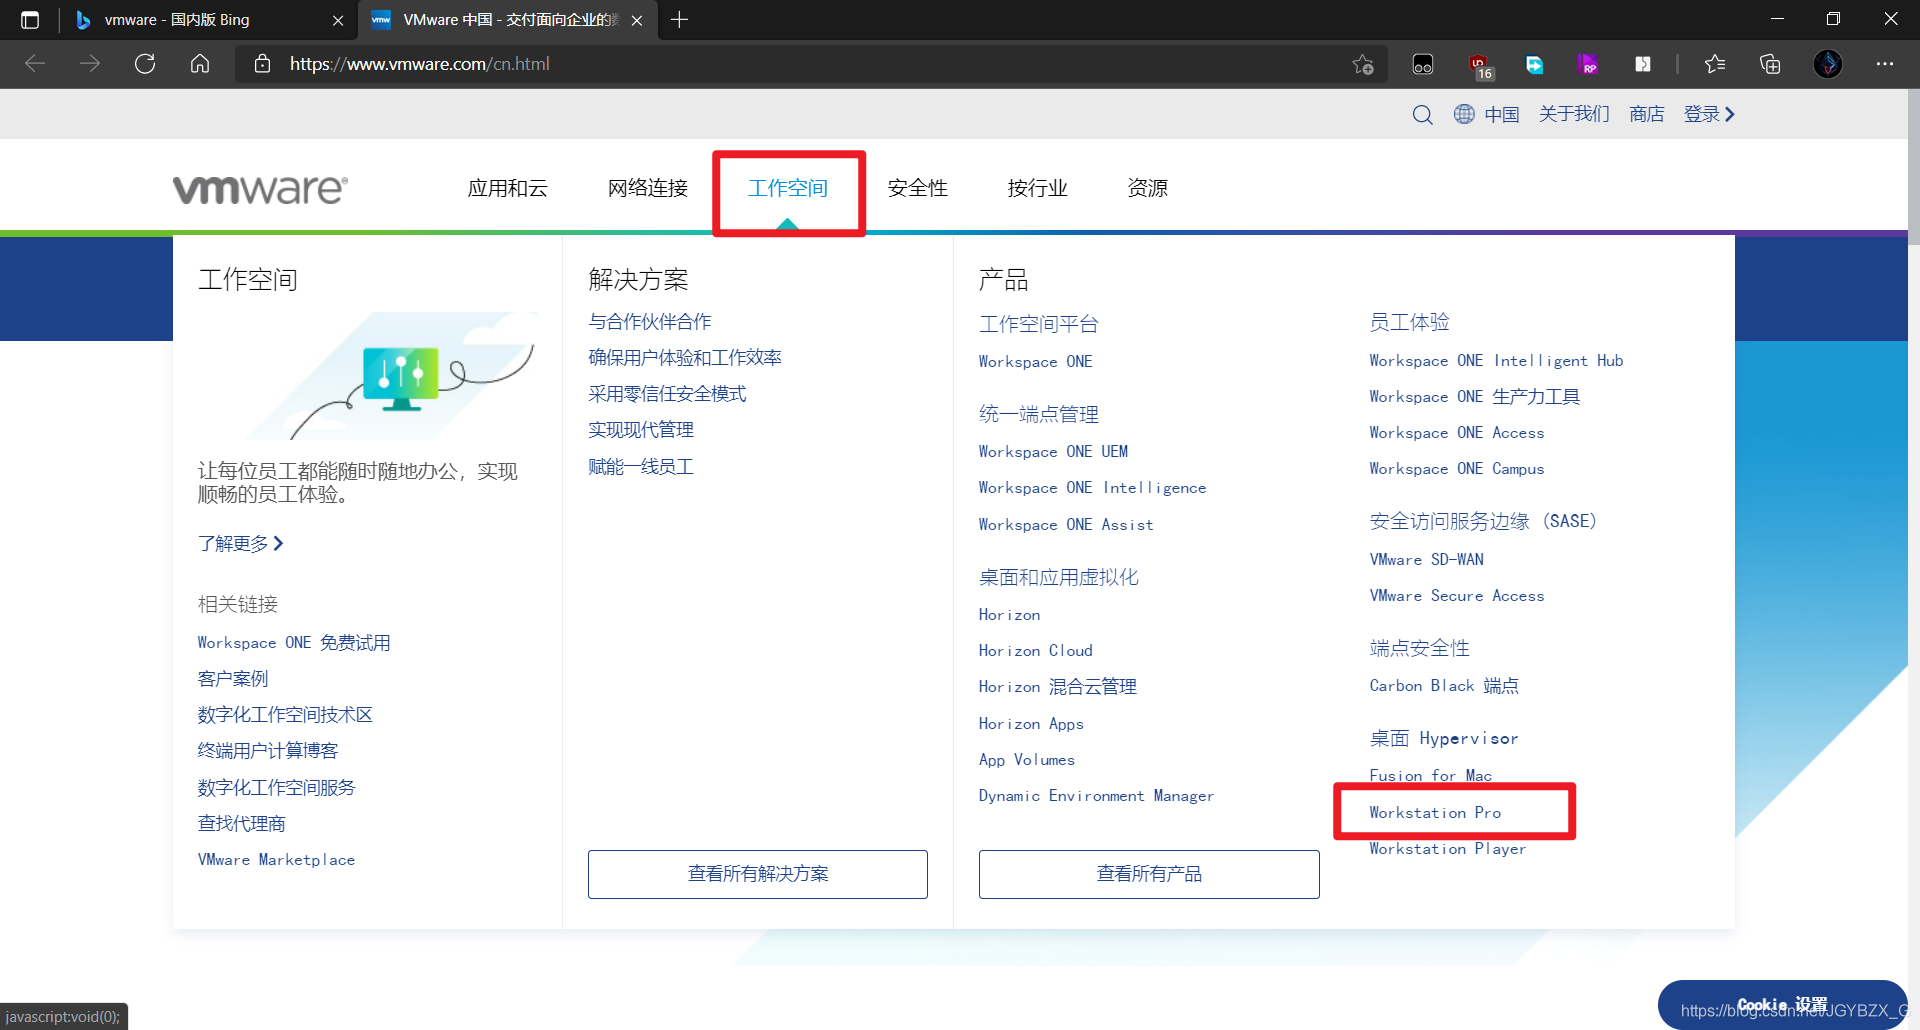This screenshot has height=1030, width=1920.
Task: Open the Workspace ONE Campus link
Action: 1457,468
